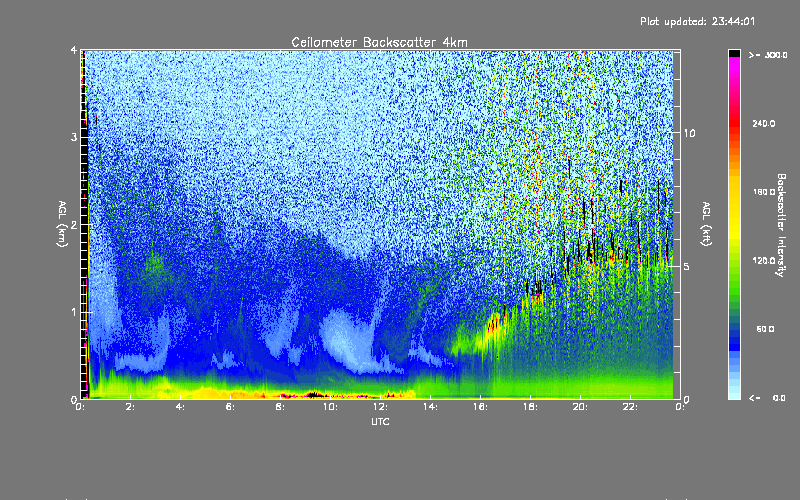Click the x-axis tick label '2:'
This screenshot has height=500, width=800.
(x=130, y=407)
